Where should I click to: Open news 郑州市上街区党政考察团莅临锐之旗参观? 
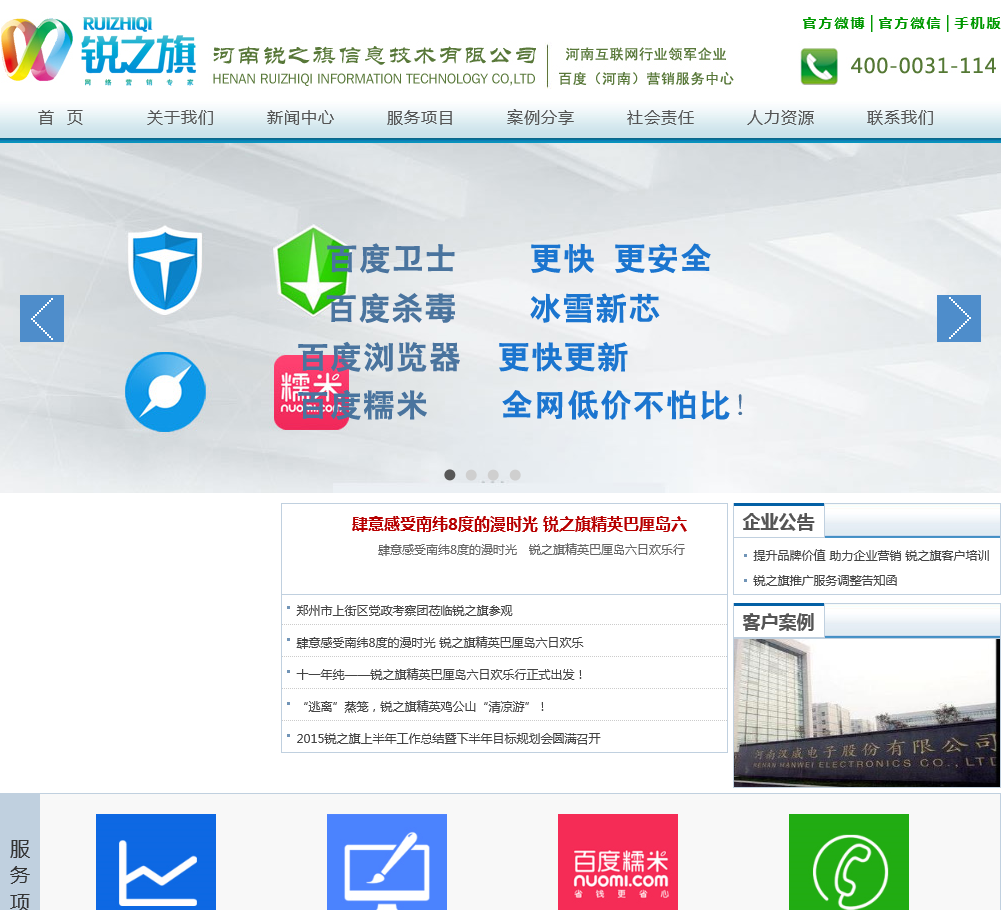404,610
